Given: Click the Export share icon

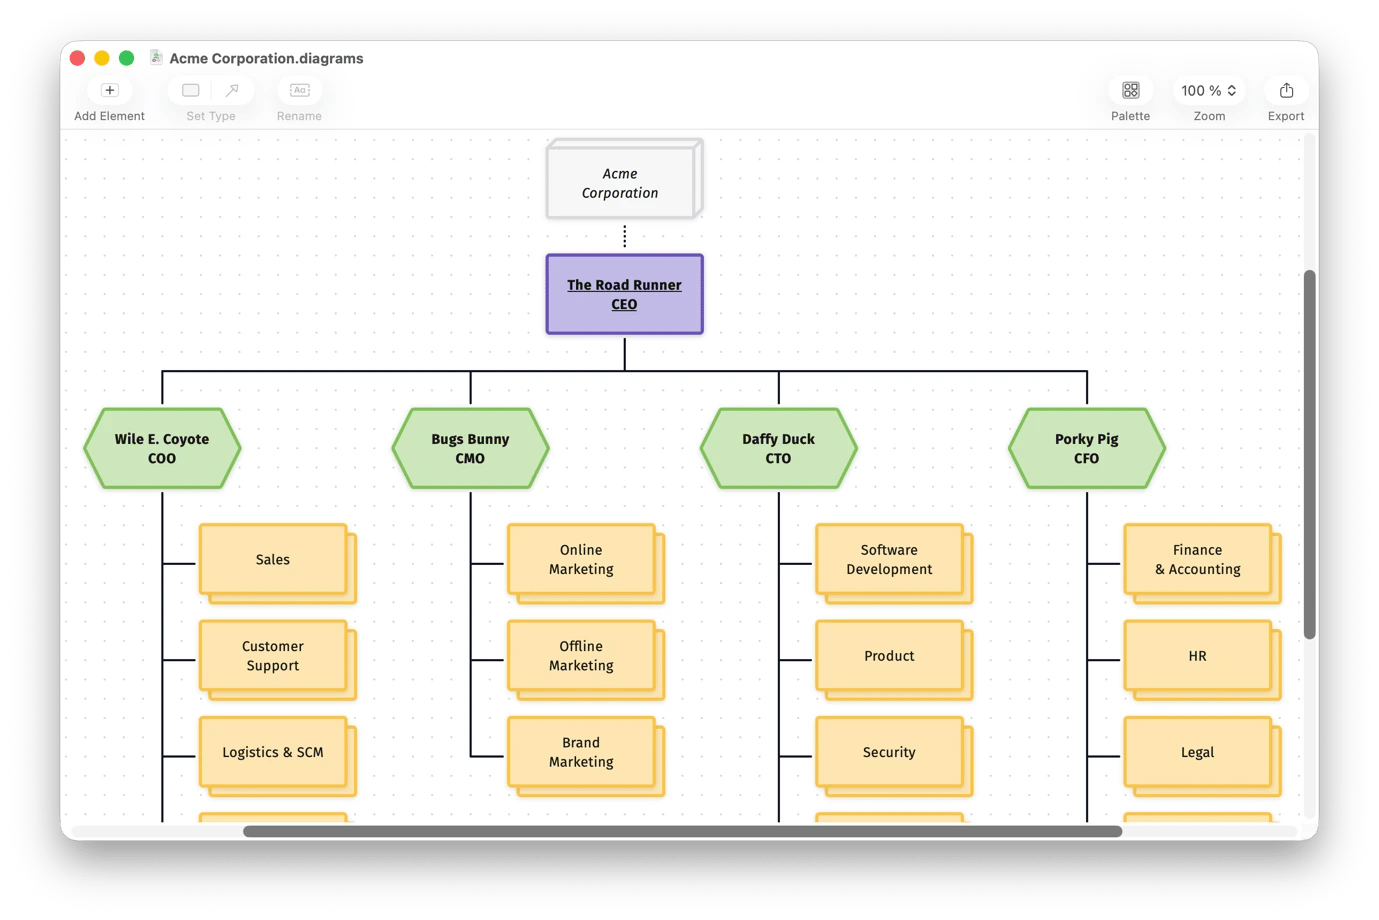Looking at the screenshot, I should point(1286,90).
